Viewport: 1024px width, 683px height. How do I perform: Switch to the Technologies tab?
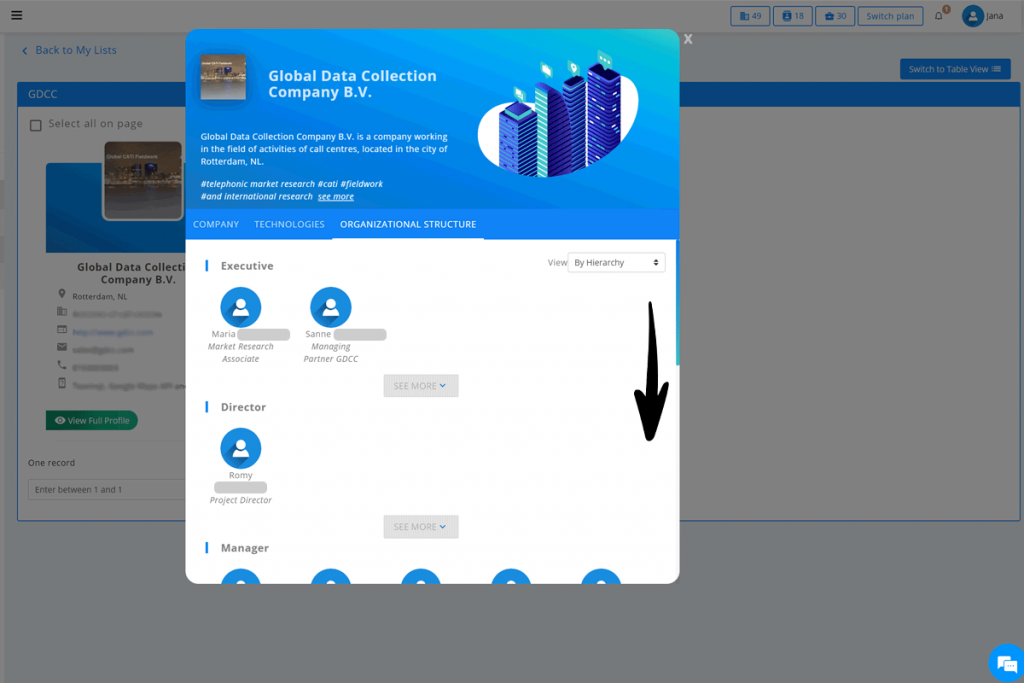point(289,224)
